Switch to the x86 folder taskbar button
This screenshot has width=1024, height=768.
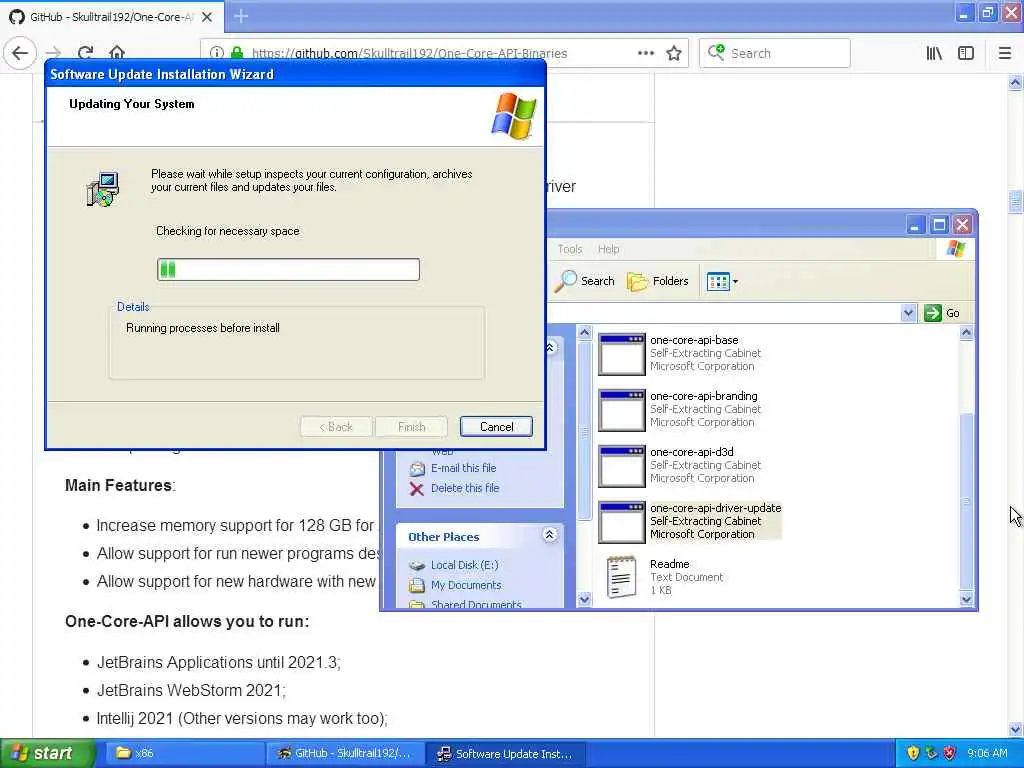coord(184,753)
